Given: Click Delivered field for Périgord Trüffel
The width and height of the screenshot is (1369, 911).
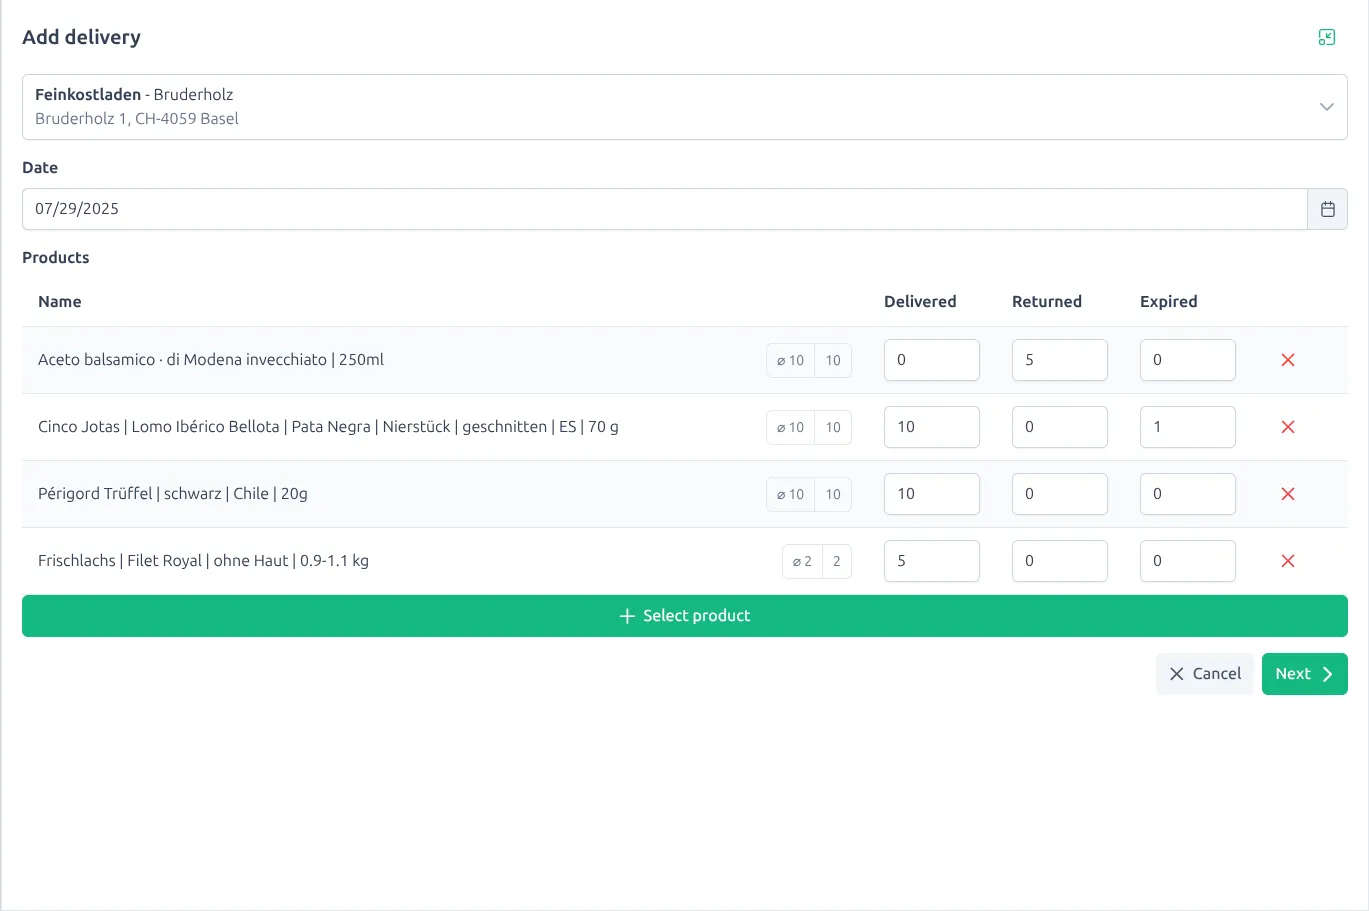Looking at the screenshot, I should [931, 494].
